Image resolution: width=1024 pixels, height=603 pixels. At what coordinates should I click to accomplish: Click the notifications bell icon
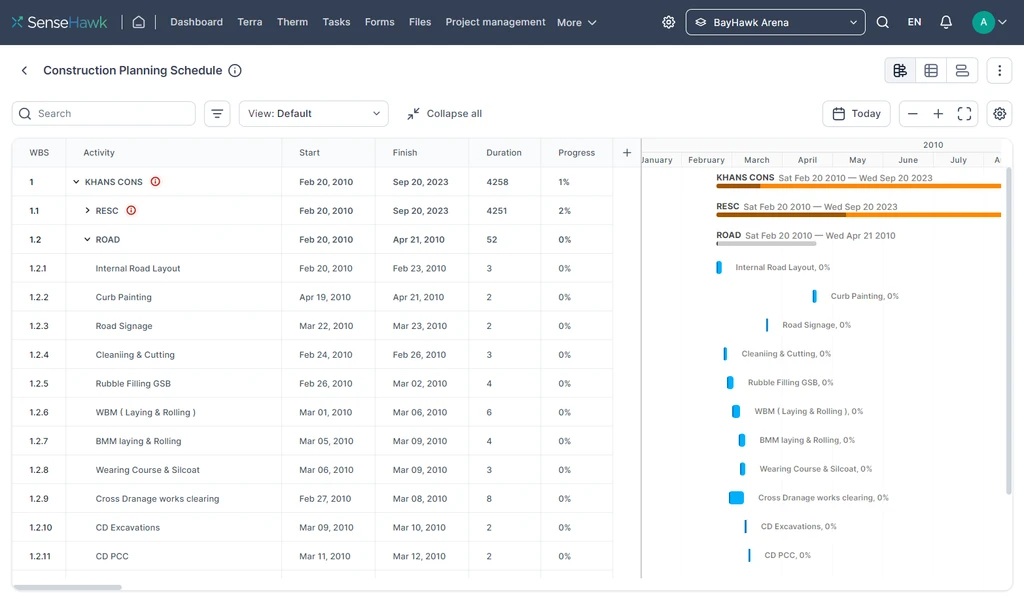coord(945,22)
